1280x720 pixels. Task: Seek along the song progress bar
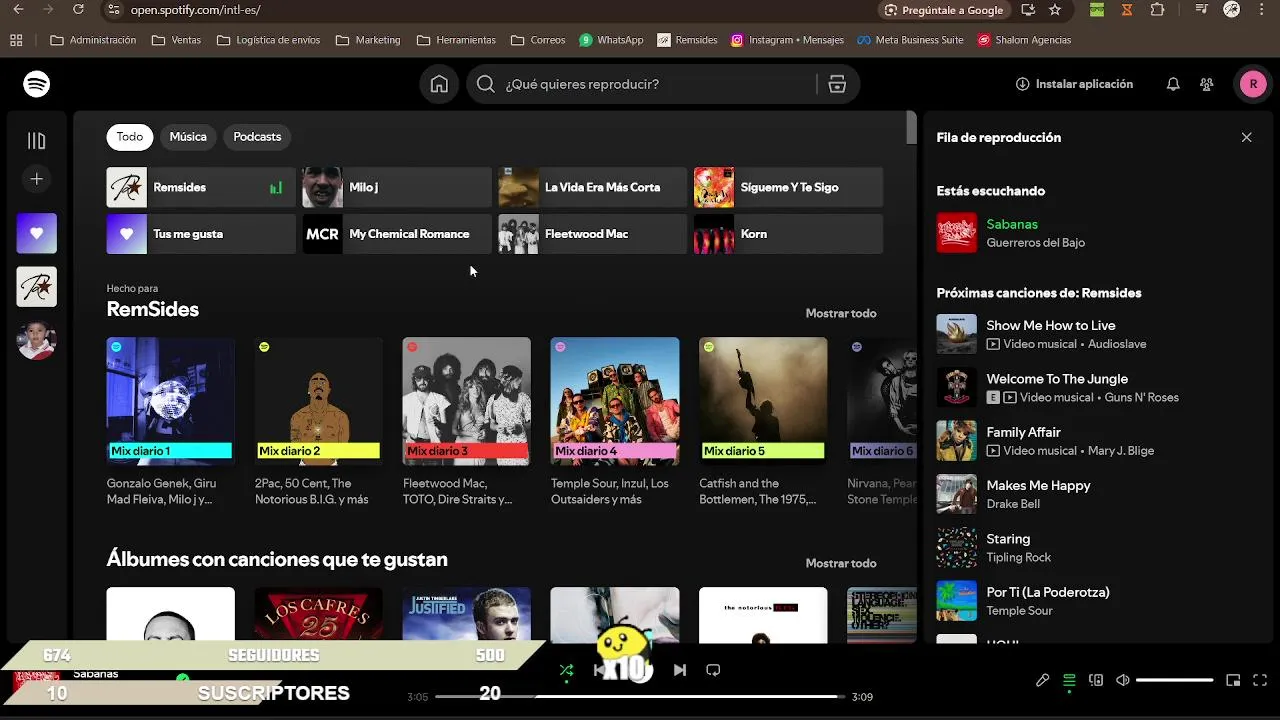640,696
